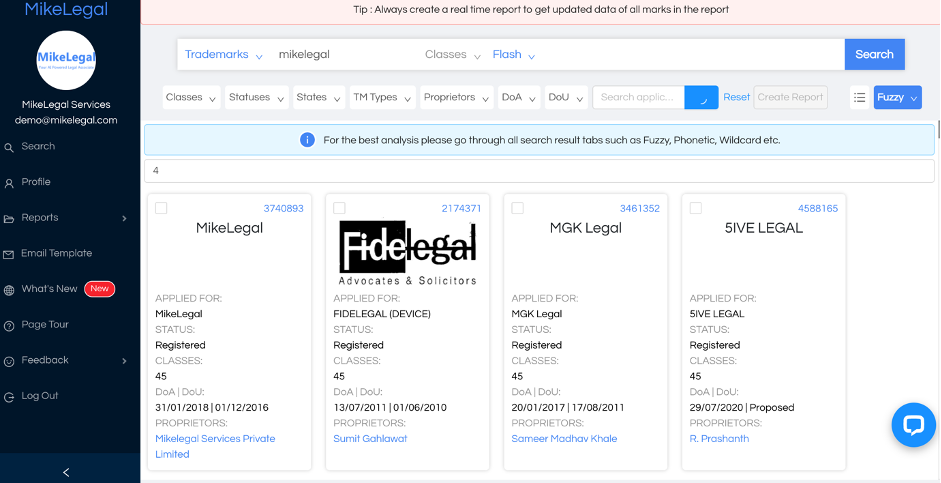Image resolution: width=941 pixels, height=483 pixels.
Task: Open the Flash search mode dropdown
Action: coord(514,55)
